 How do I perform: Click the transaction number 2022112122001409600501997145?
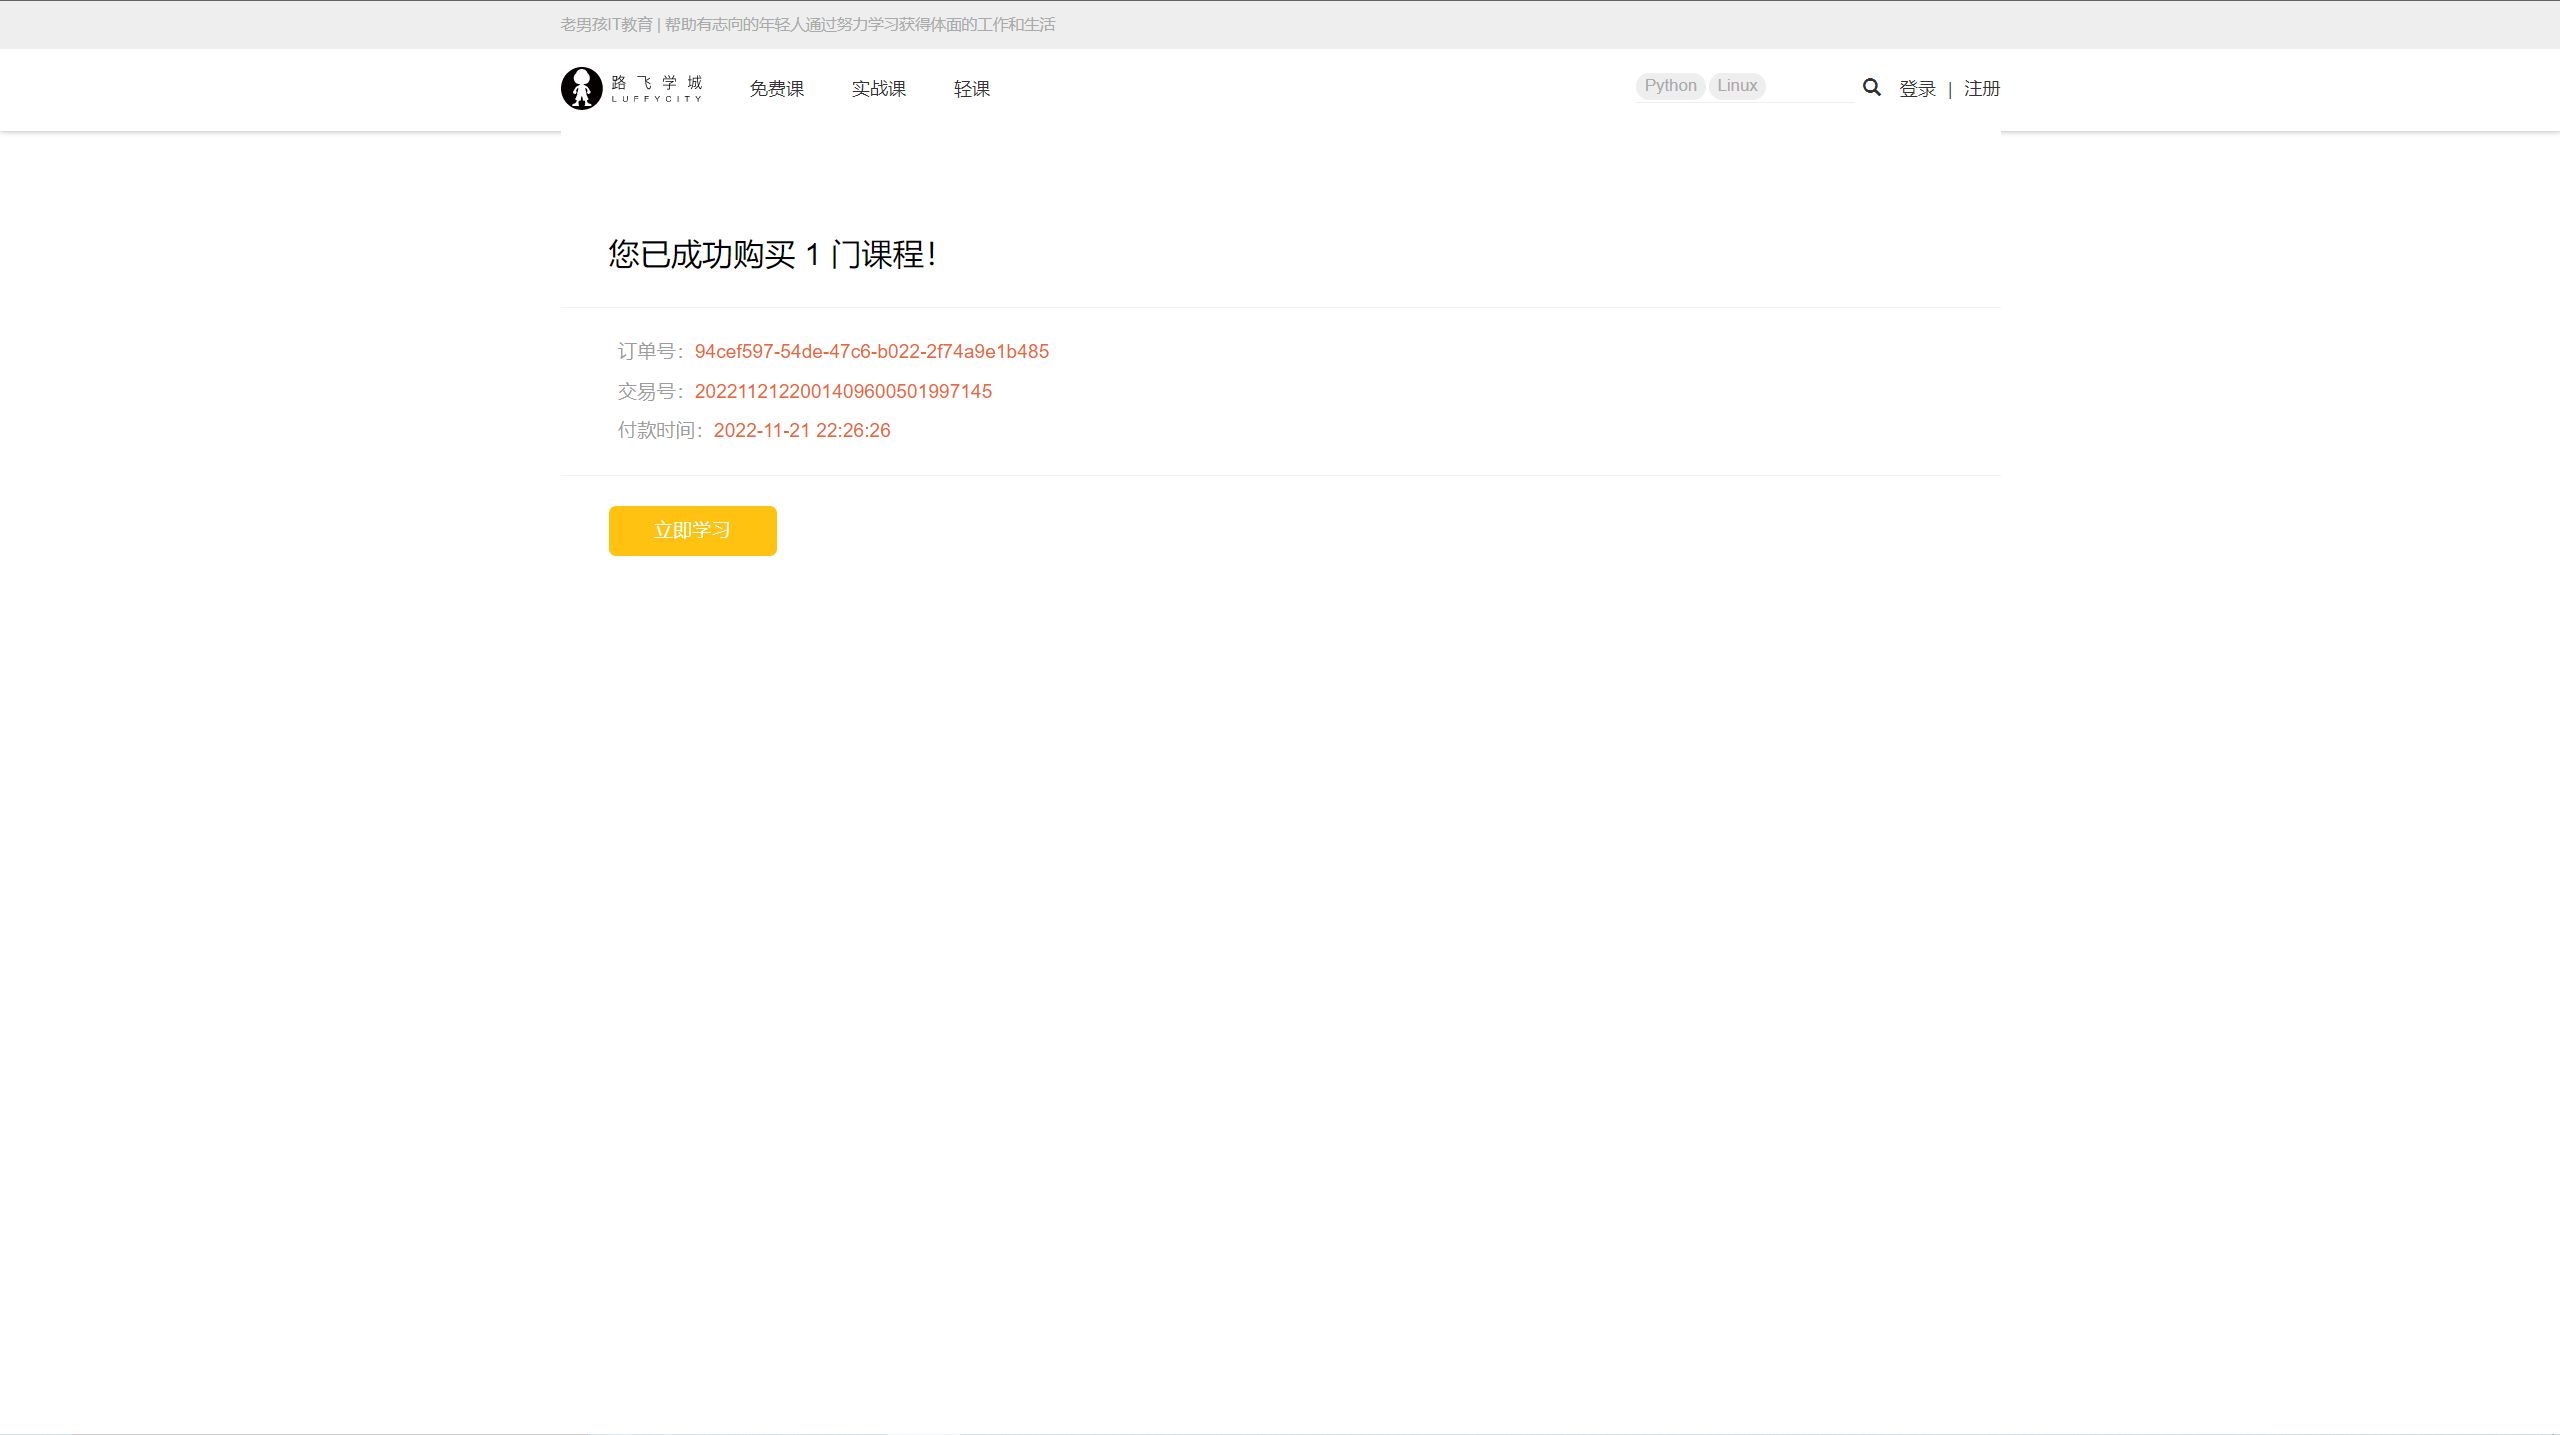click(843, 391)
